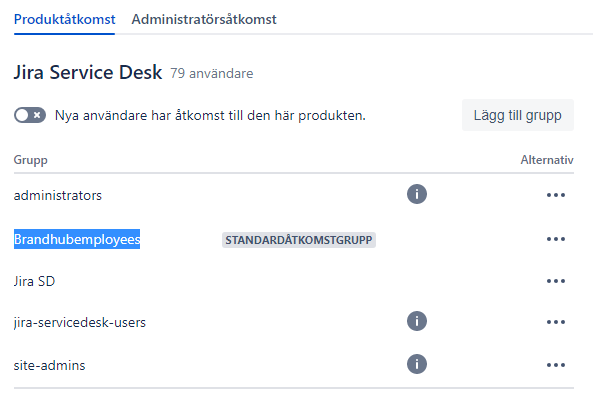Open options menu for jira-servicedesk-users row
The height and width of the screenshot is (407, 593).
point(556,322)
